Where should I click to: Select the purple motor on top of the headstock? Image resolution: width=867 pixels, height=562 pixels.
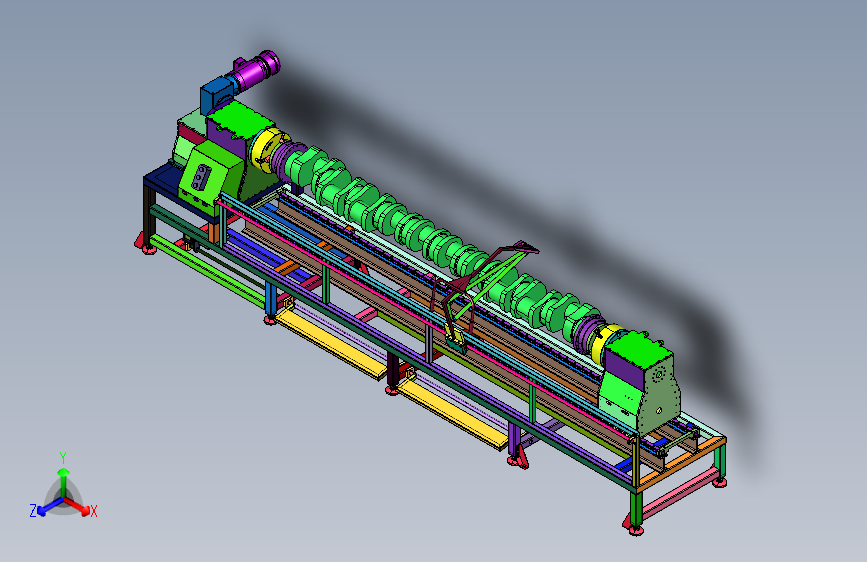255,70
